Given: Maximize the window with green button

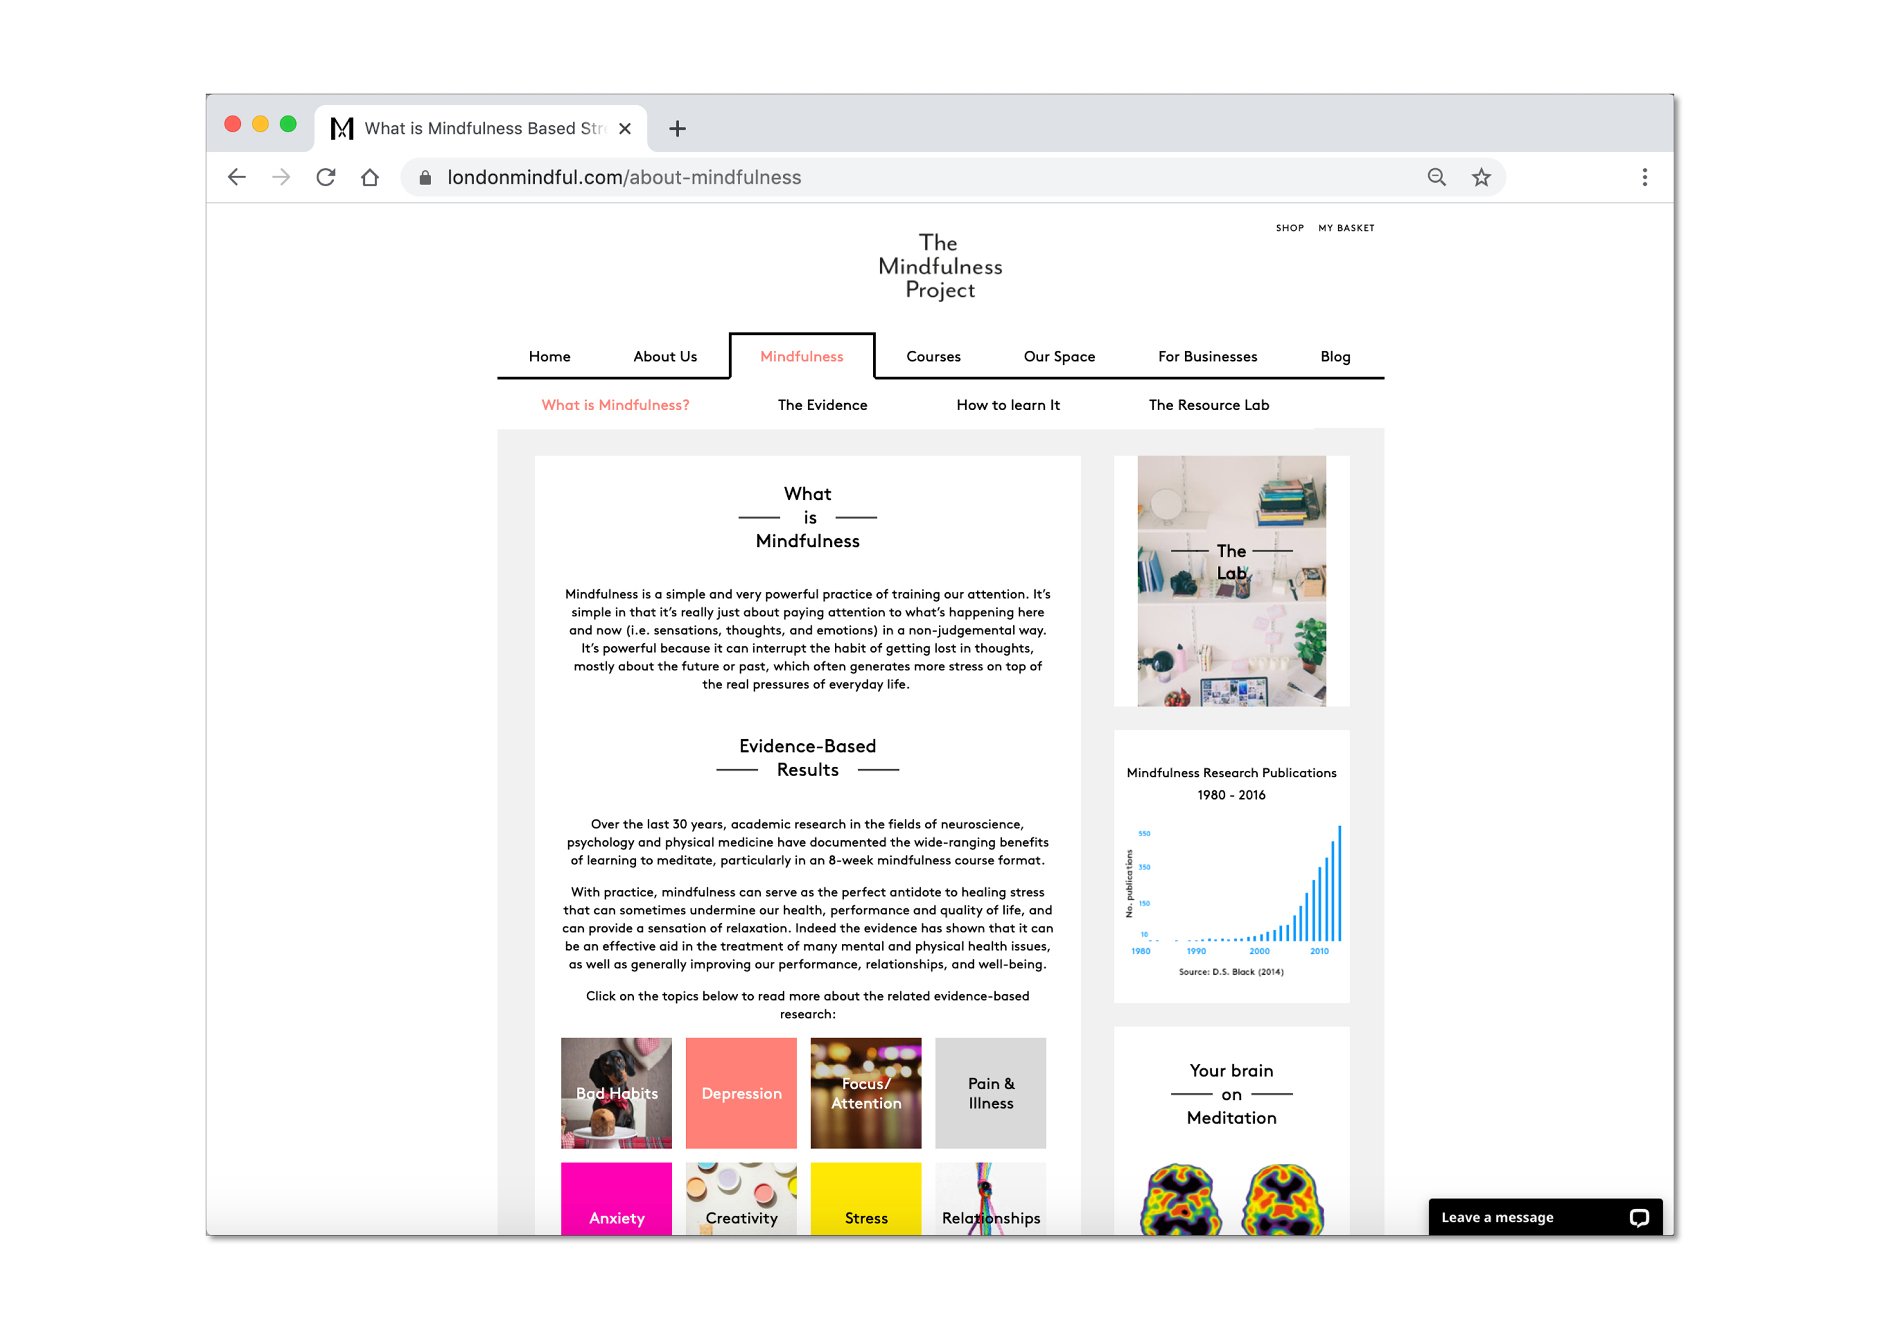Looking at the screenshot, I should tap(288, 124).
